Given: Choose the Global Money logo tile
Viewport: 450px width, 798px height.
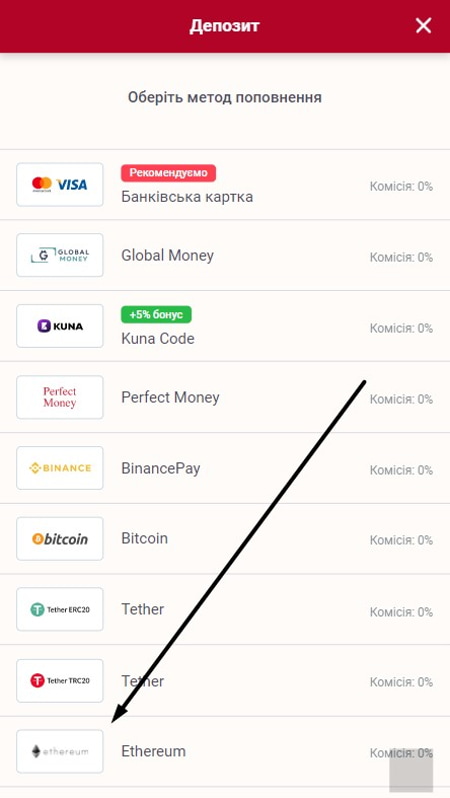Looking at the screenshot, I should (x=60, y=255).
